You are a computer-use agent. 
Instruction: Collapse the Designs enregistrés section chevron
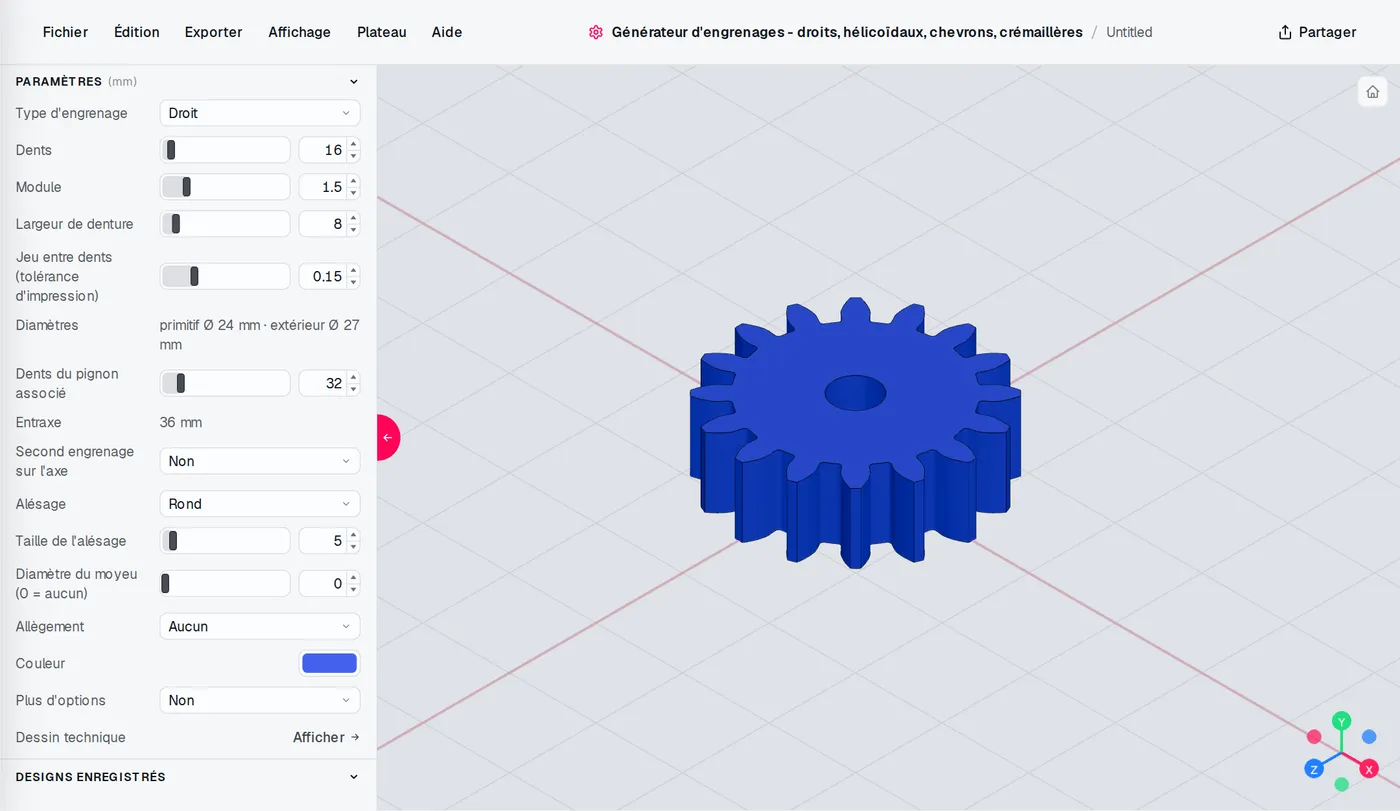[x=353, y=777]
